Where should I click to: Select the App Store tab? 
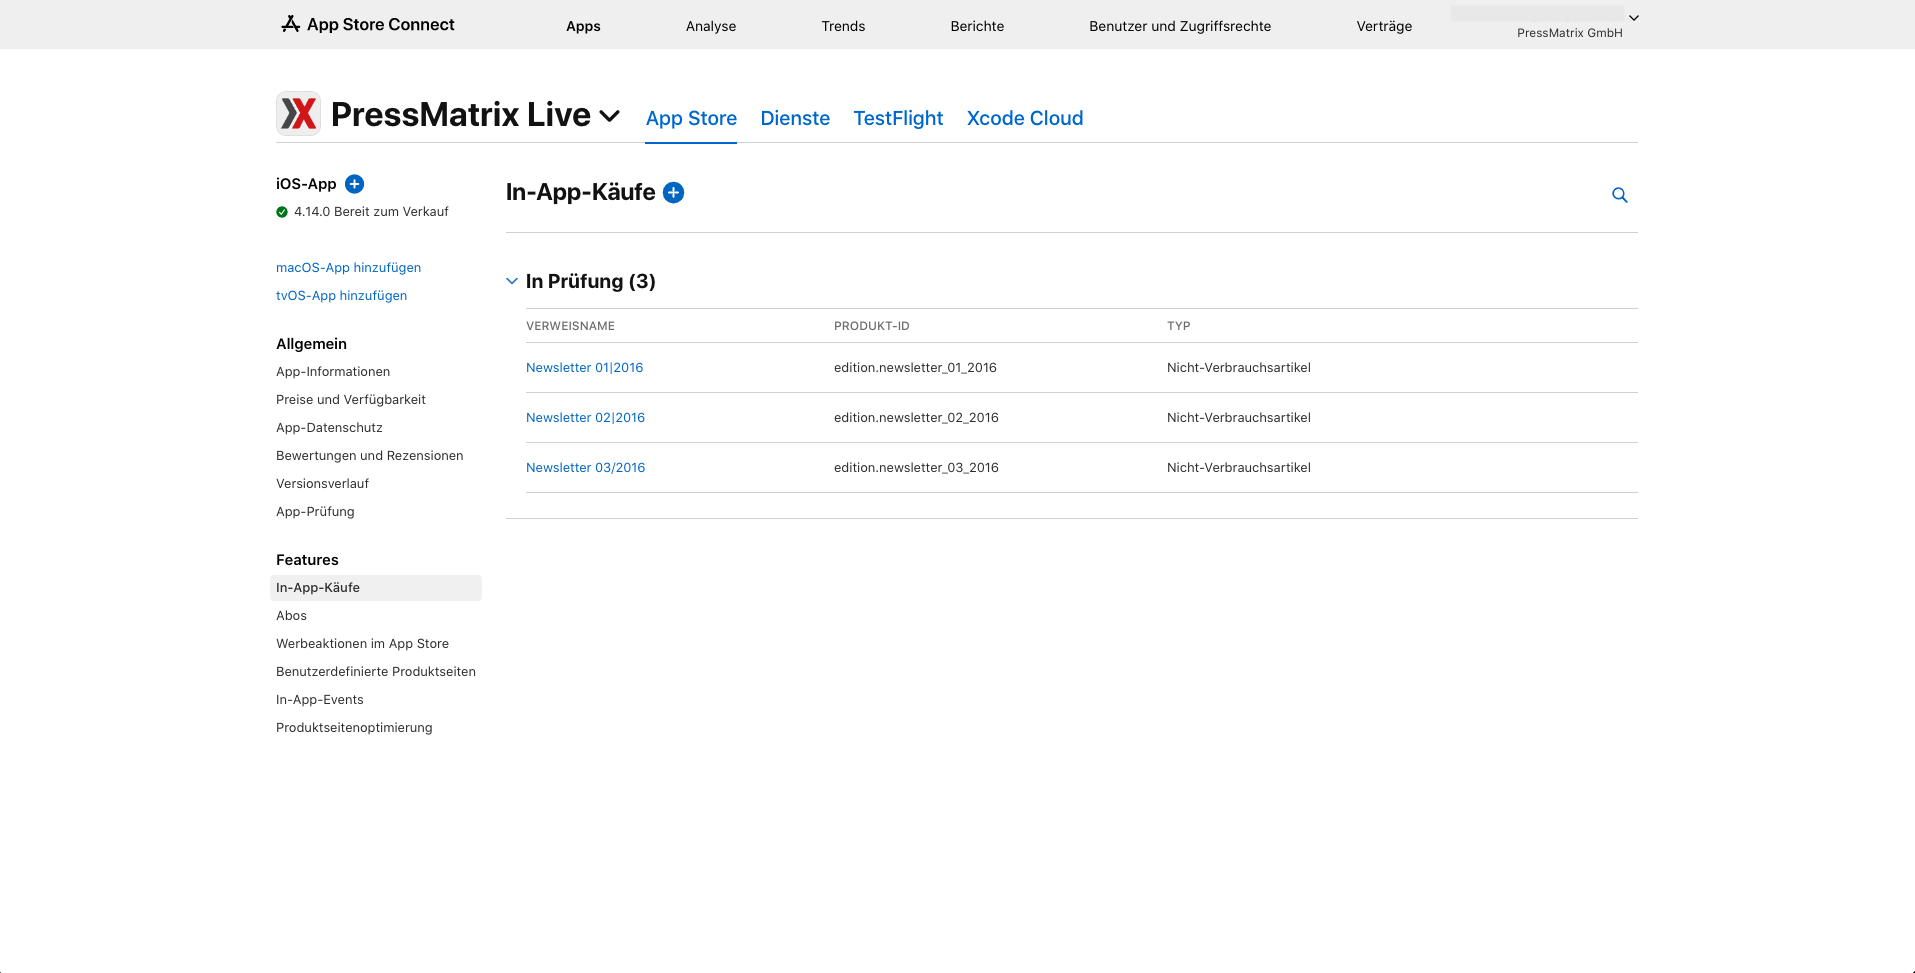(x=691, y=118)
